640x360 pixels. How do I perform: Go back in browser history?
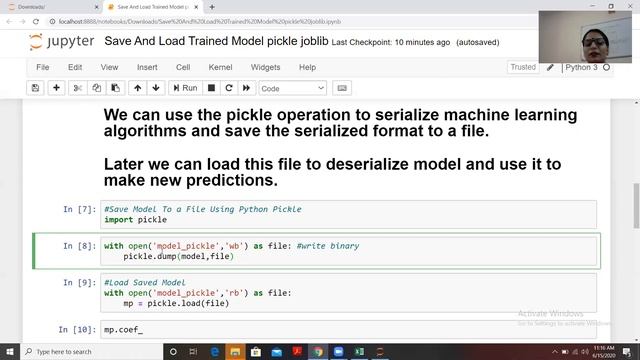(9, 22)
